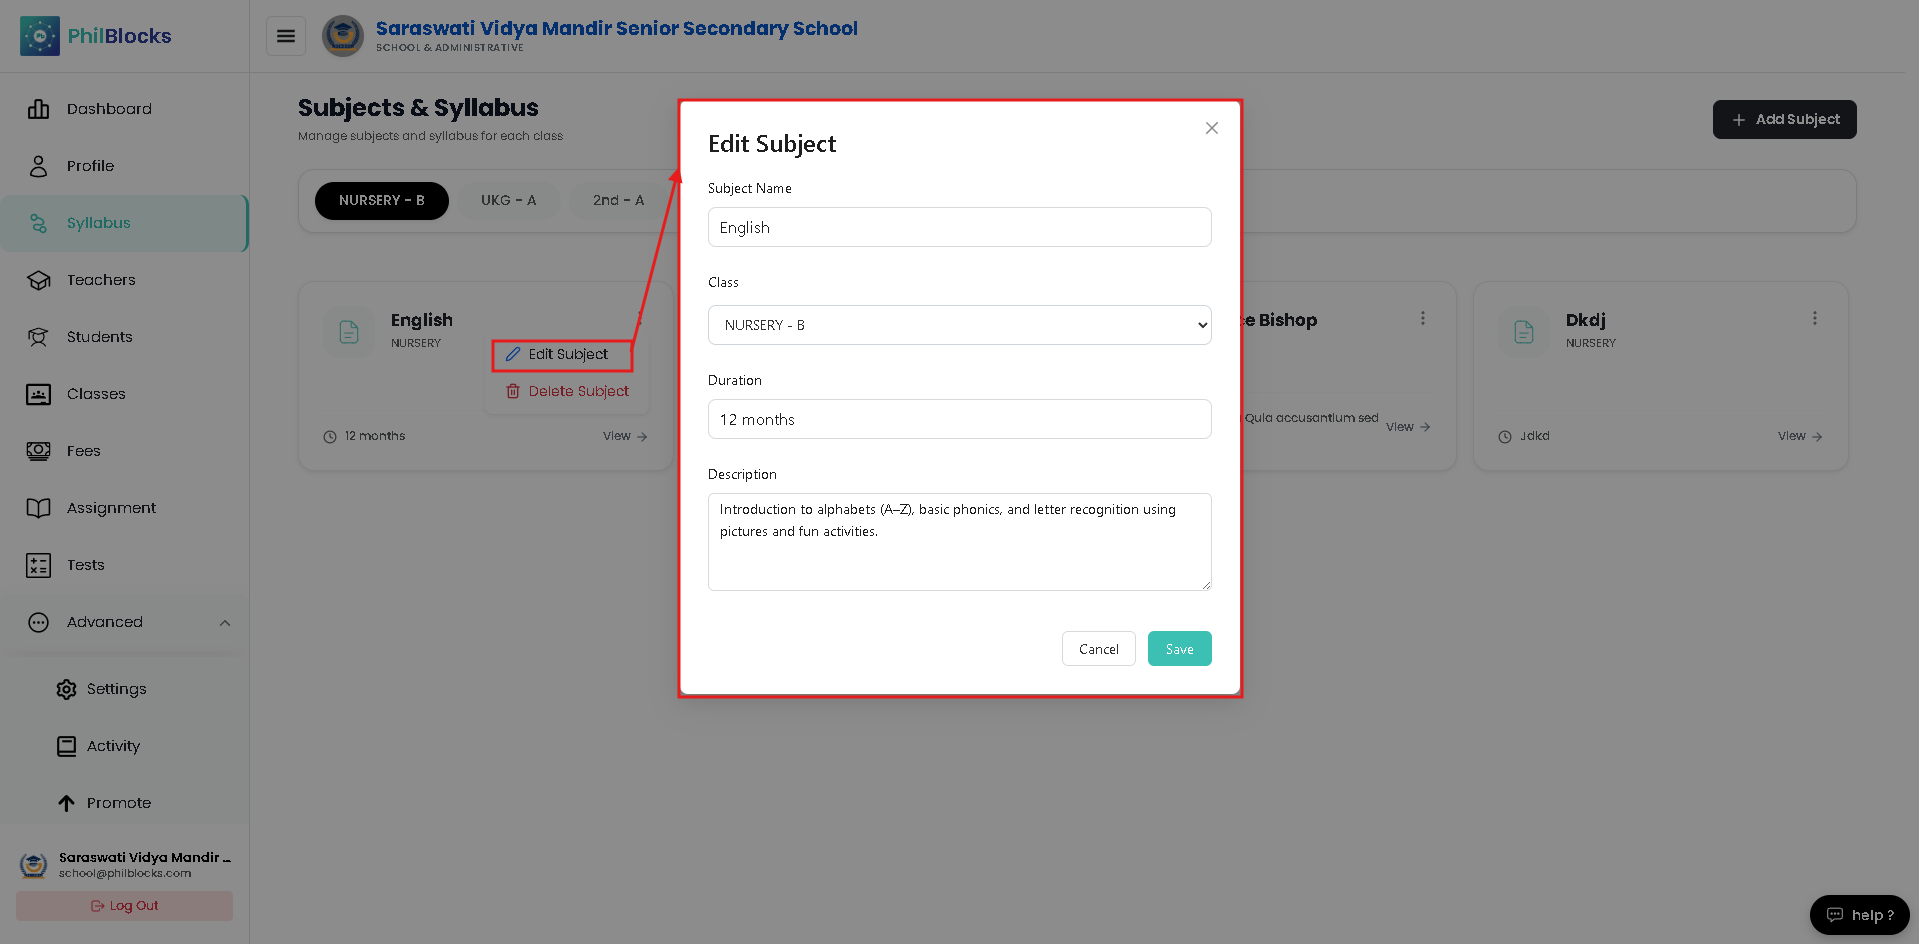
Task: Open the help chat widget
Action: pyautogui.click(x=1859, y=915)
